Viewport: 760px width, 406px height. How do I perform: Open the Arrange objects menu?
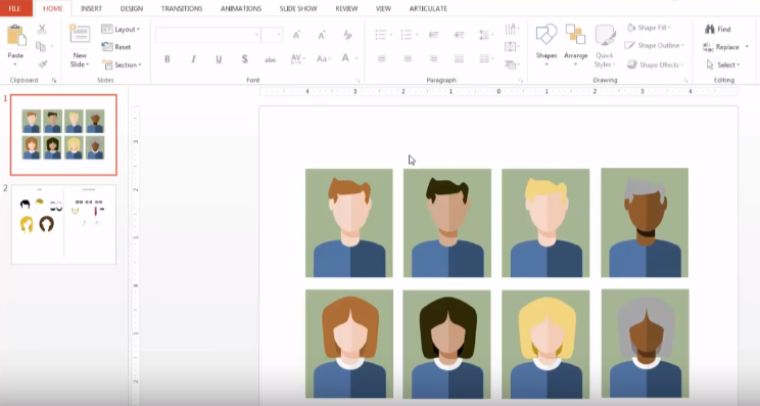[576, 38]
